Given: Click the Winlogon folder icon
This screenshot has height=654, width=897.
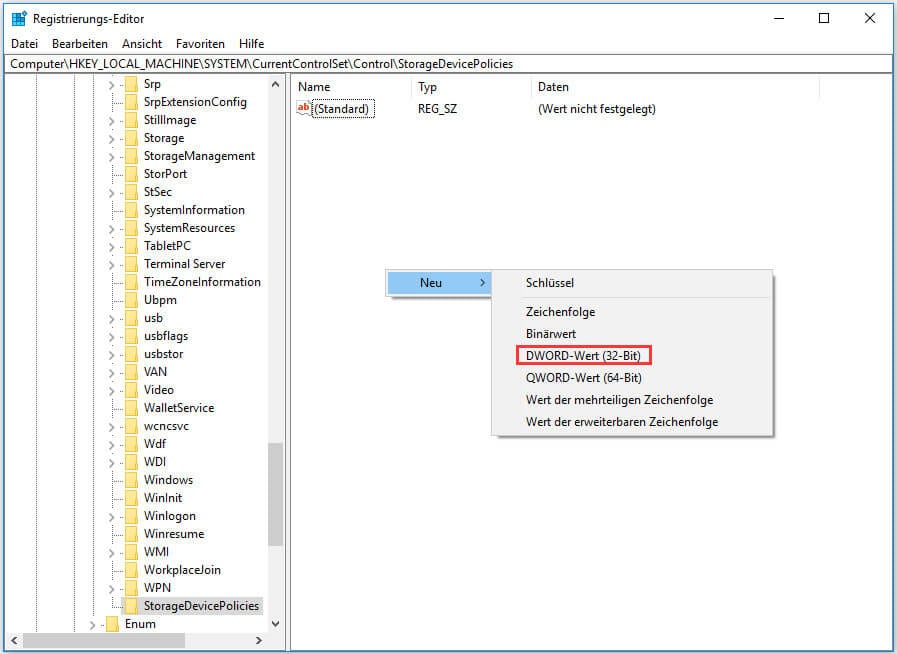Looking at the screenshot, I should click(130, 516).
